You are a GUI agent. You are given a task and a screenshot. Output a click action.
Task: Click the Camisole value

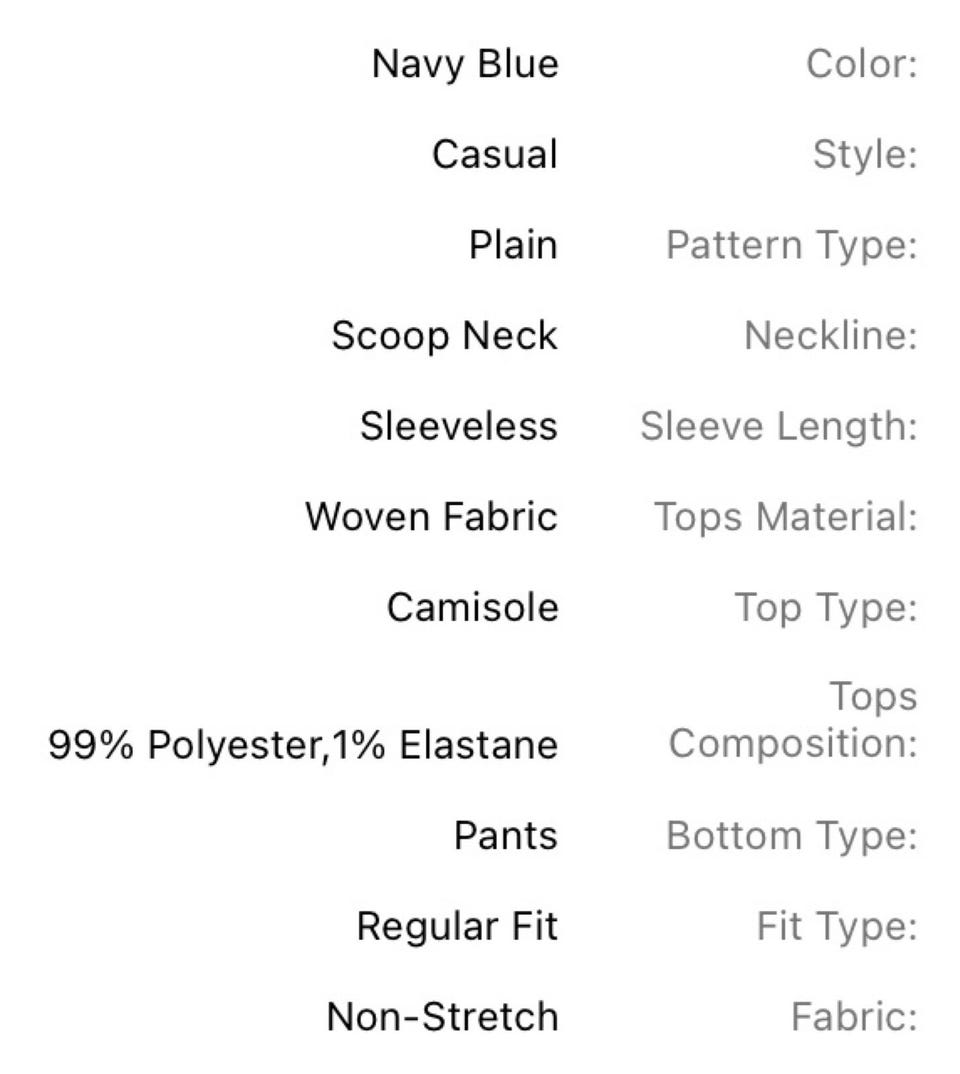tap(472, 607)
